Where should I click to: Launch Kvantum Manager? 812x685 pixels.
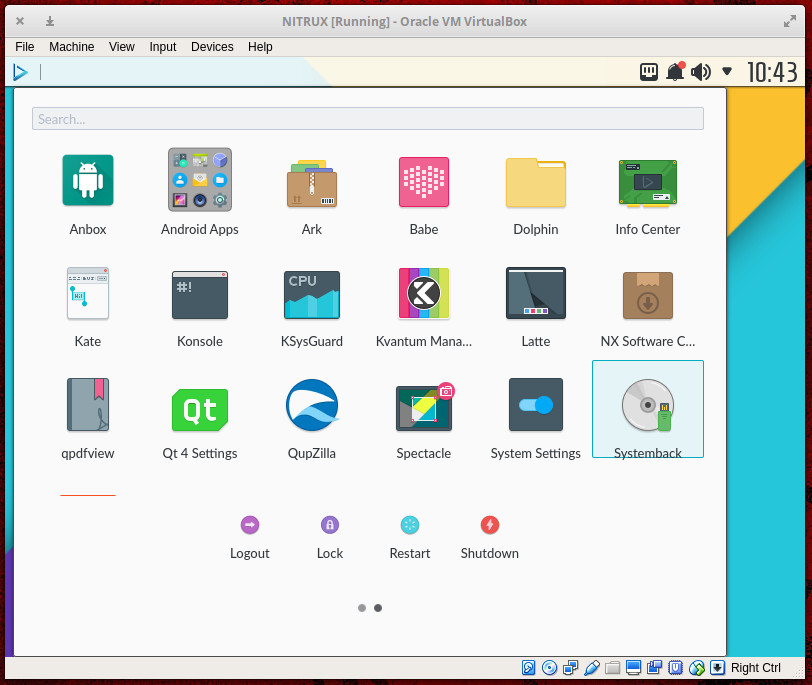424,294
